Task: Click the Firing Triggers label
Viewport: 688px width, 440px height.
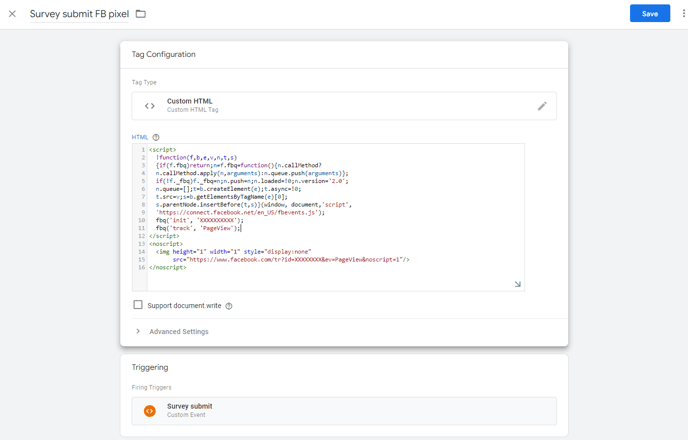Action: click(x=151, y=387)
